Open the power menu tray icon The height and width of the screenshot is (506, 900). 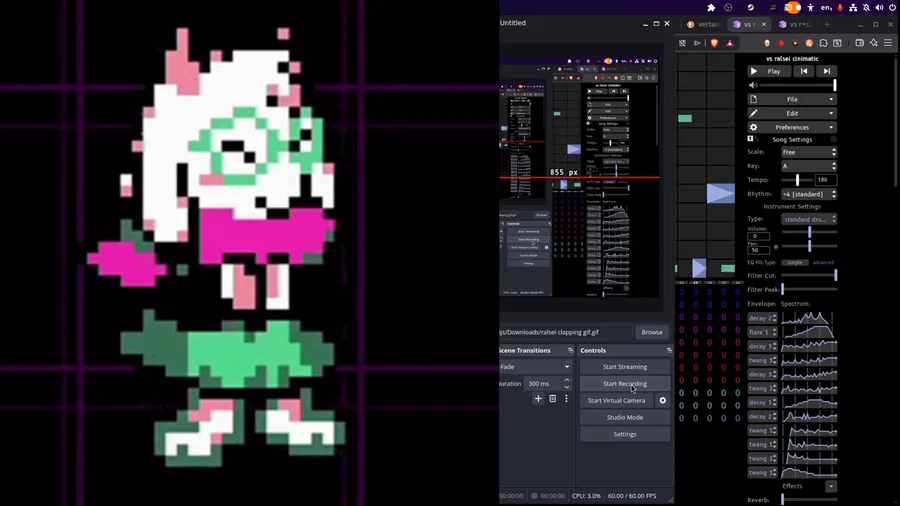(893, 7)
